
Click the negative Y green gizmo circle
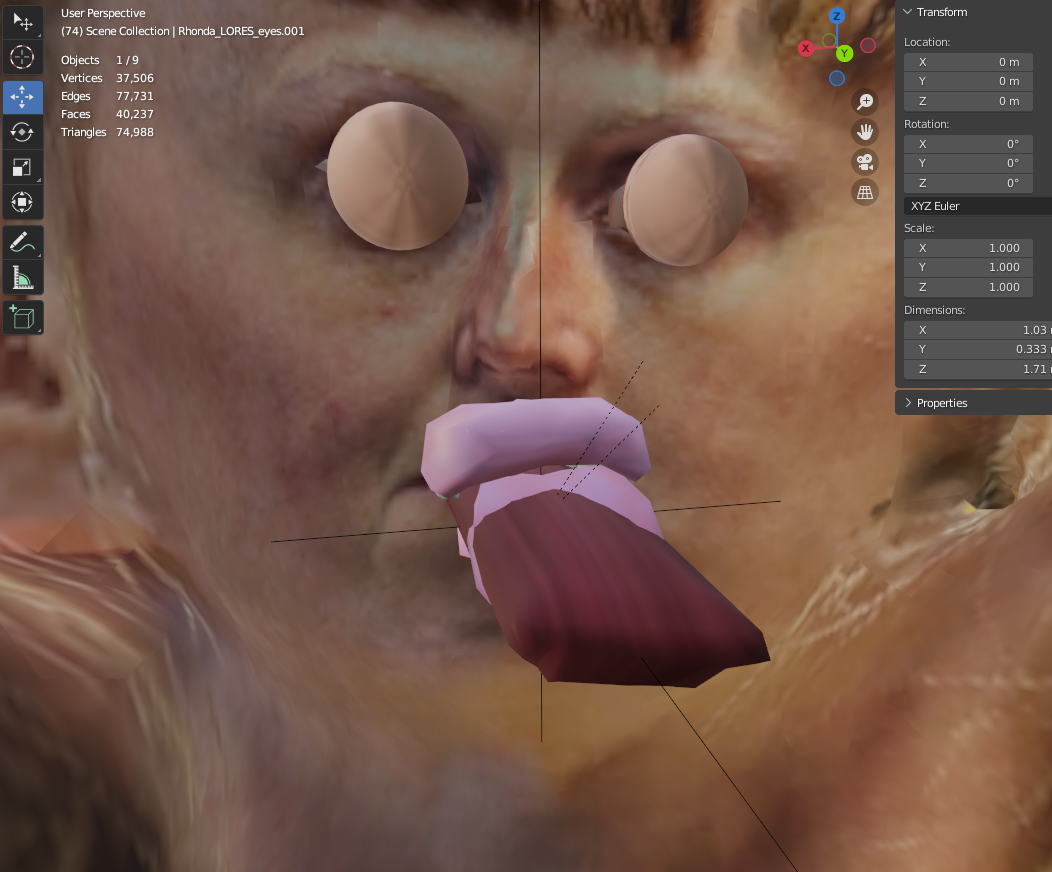tap(829, 40)
